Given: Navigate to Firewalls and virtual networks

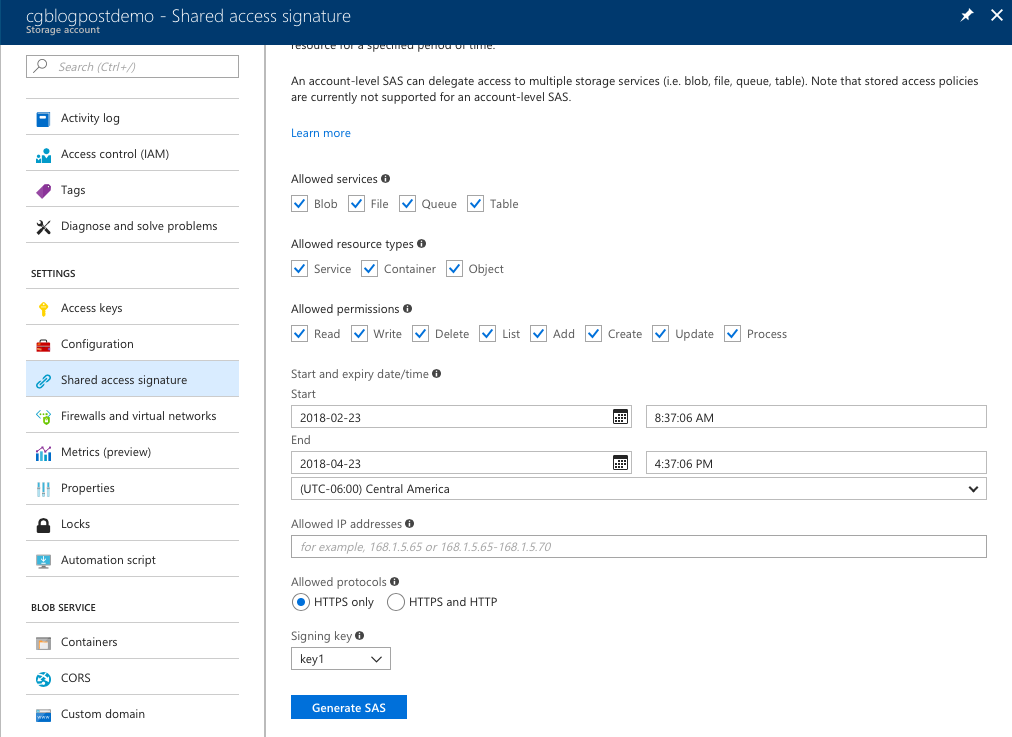Looking at the screenshot, I should tap(132, 416).
